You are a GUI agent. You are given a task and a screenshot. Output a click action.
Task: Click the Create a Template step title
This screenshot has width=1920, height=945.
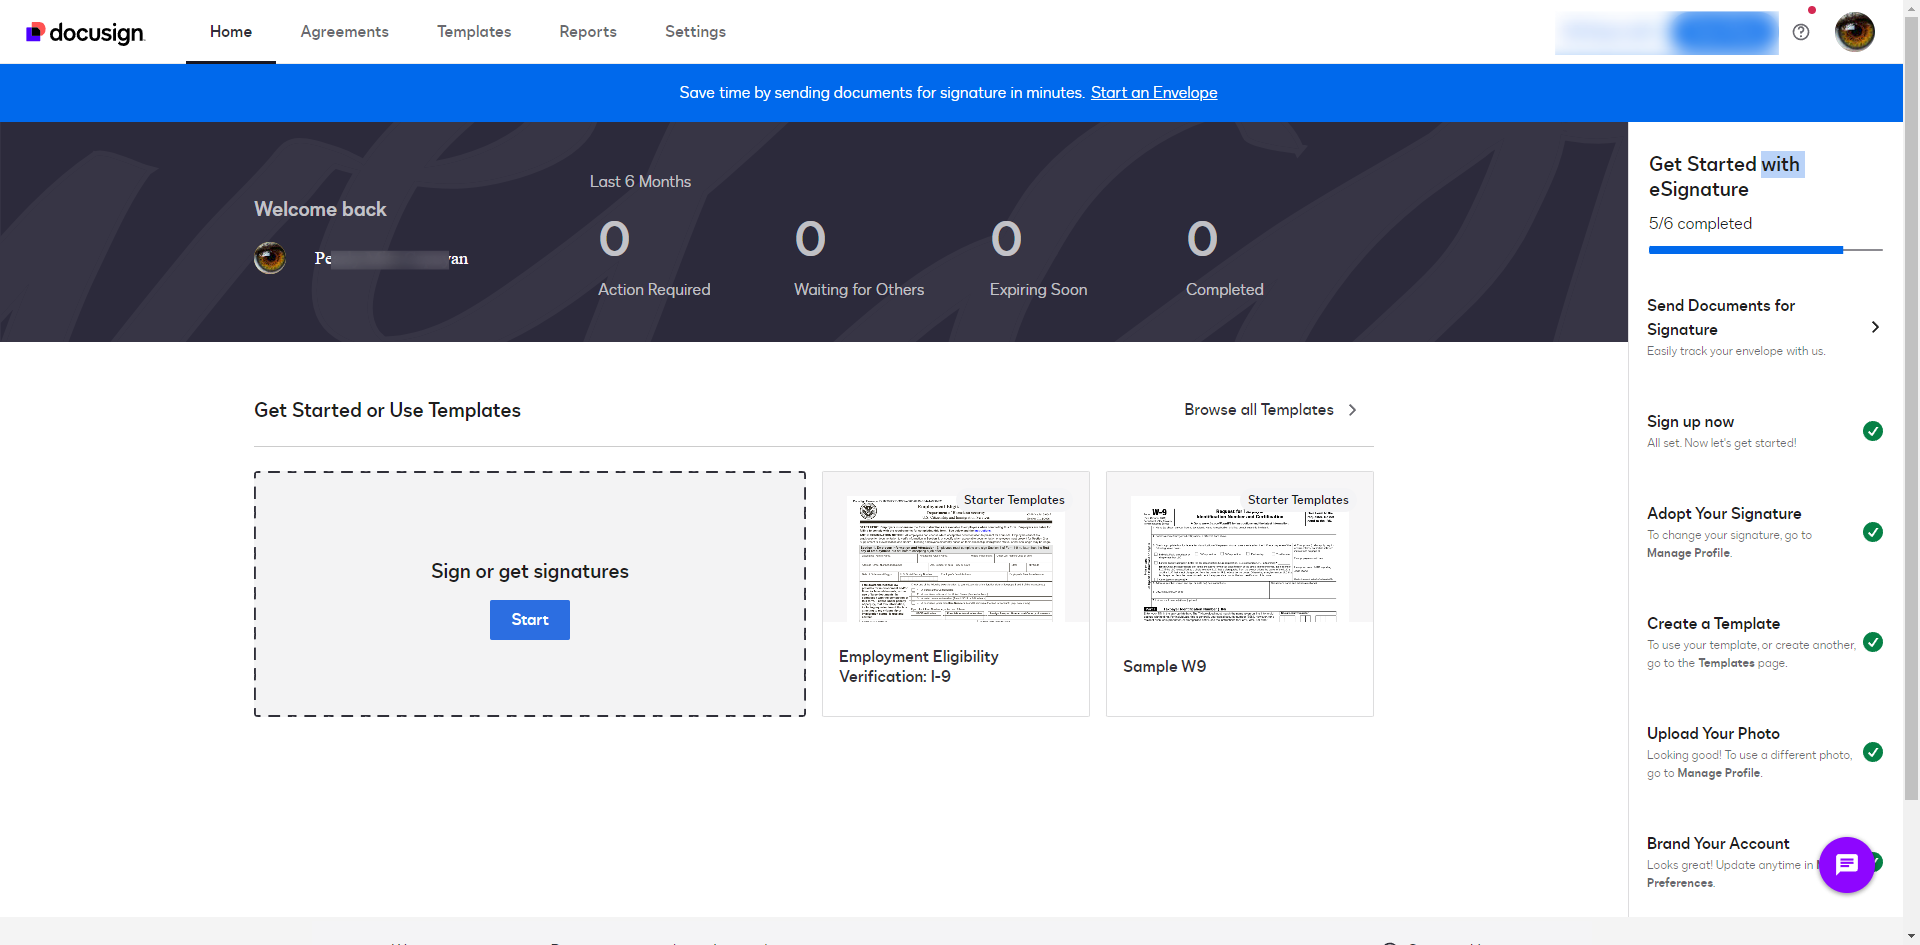[1713, 624]
